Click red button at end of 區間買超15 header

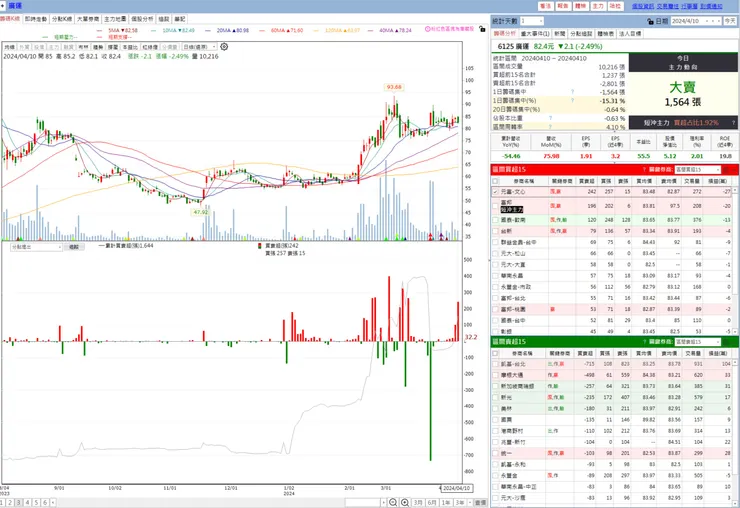[x=727, y=169]
